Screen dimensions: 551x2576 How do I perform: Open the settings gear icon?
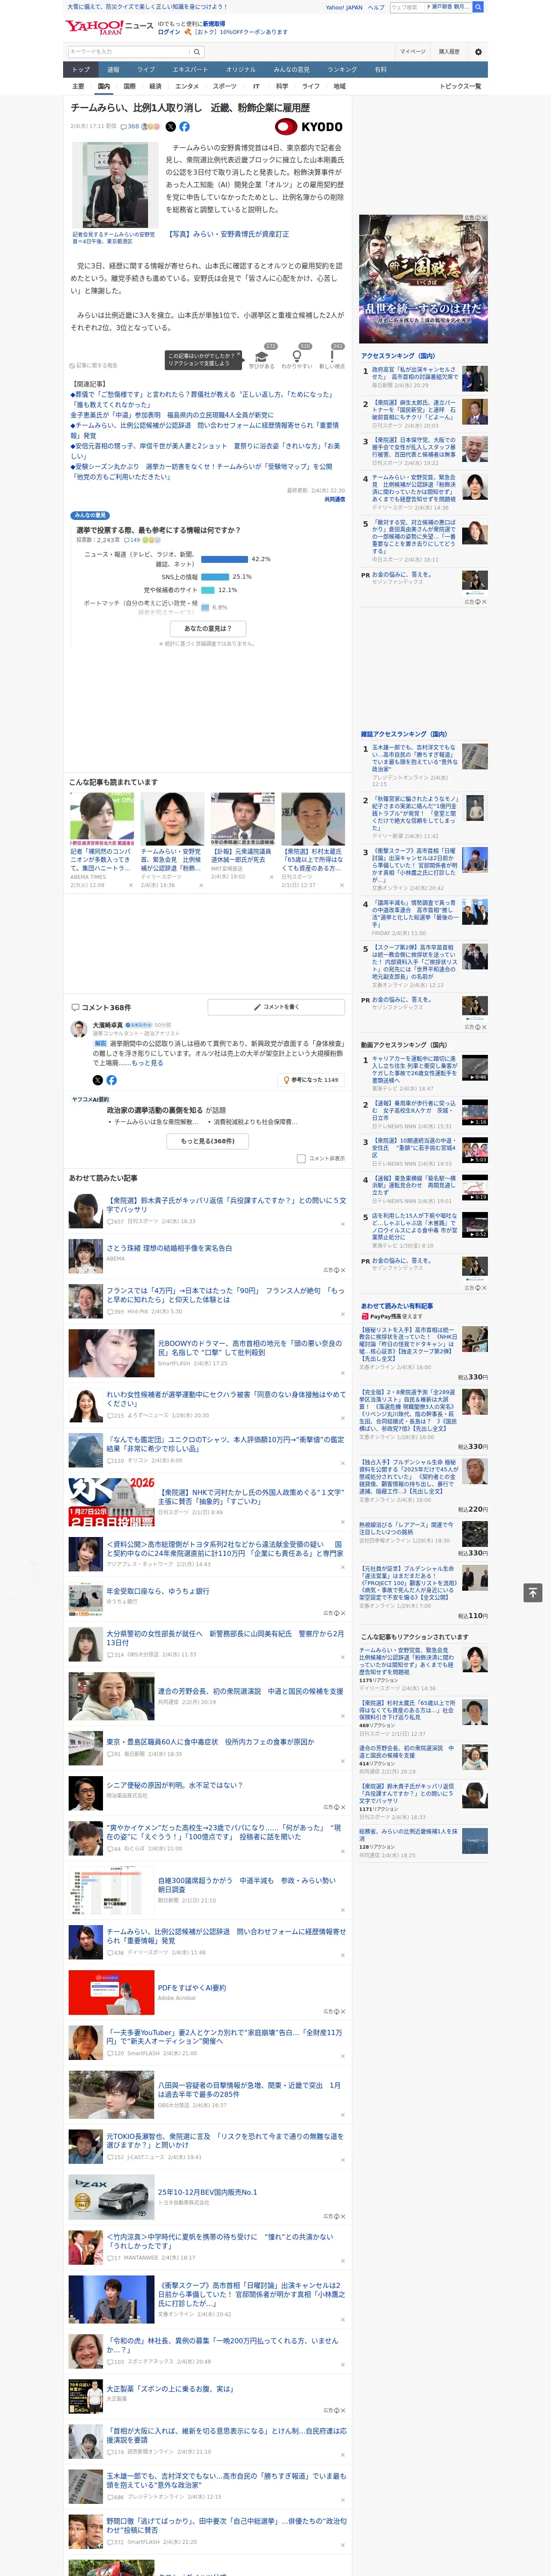point(478,52)
